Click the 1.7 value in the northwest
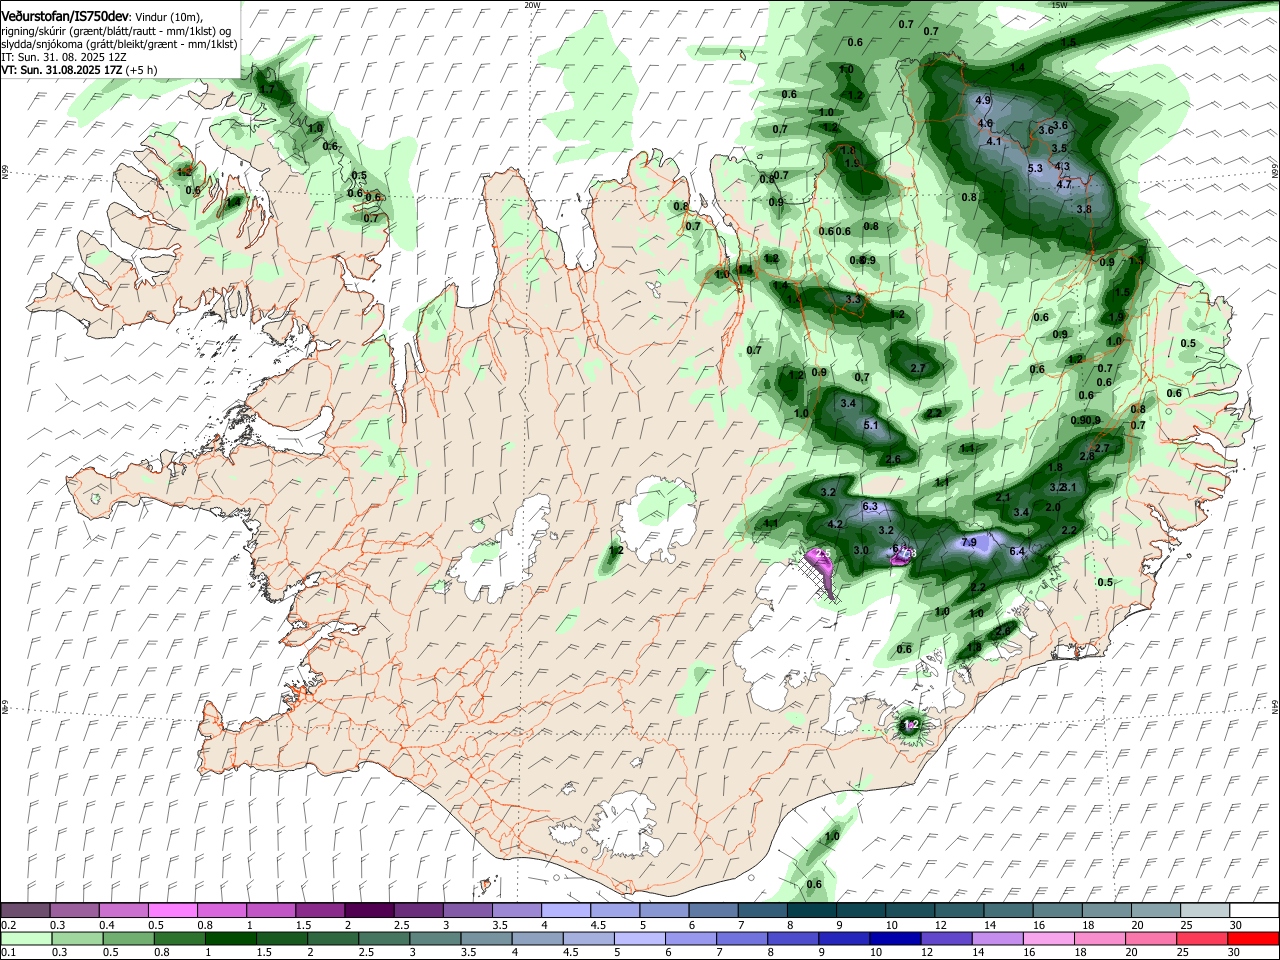This screenshot has width=1280, height=960. click(x=266, y=90)
